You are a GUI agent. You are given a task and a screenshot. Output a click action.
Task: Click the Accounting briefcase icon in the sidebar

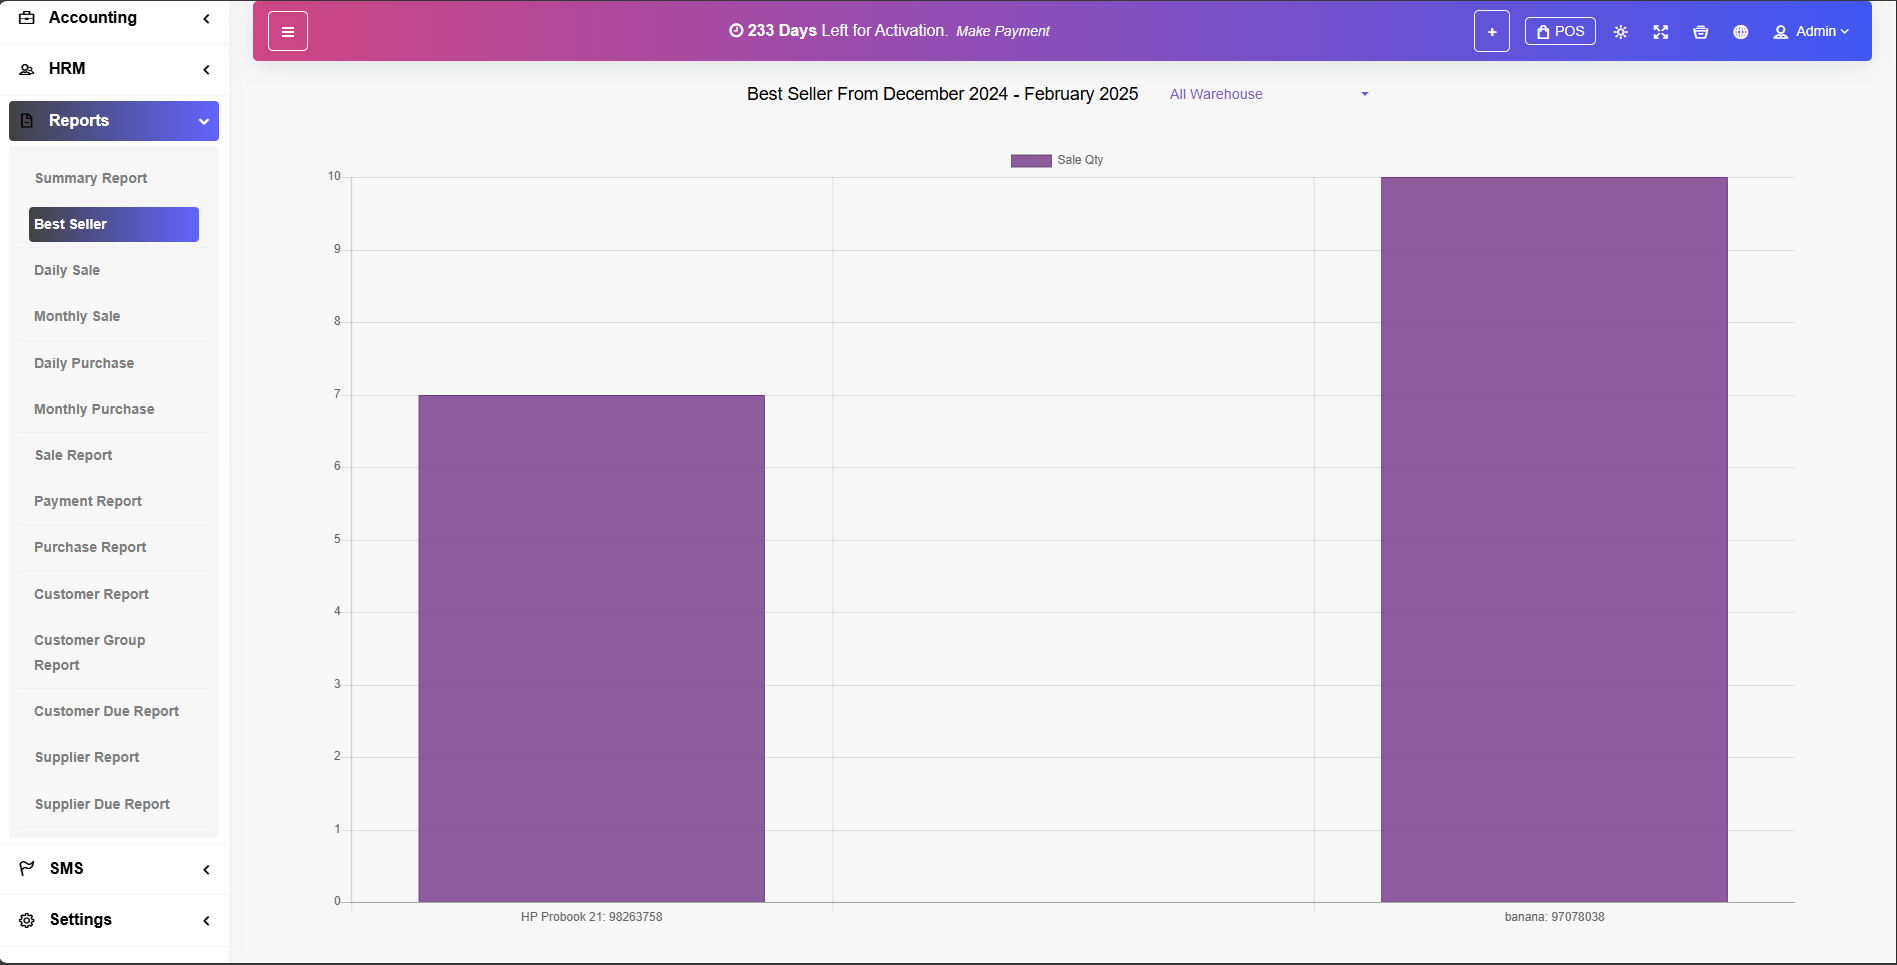pyautogui.click(x=27, y=18)
